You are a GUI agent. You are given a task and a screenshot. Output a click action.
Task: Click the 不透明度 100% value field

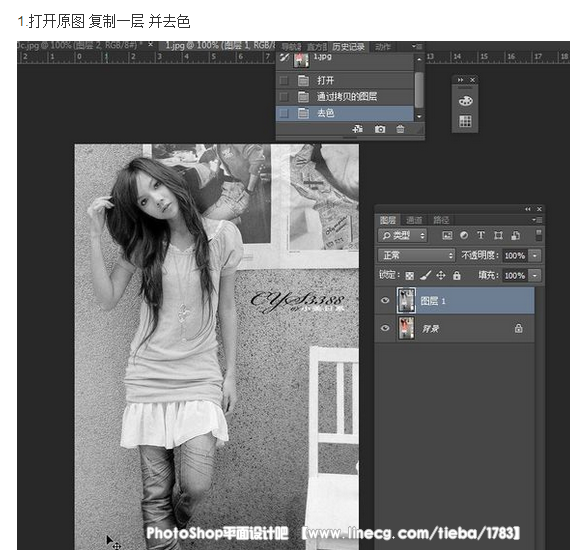(515, 256)
